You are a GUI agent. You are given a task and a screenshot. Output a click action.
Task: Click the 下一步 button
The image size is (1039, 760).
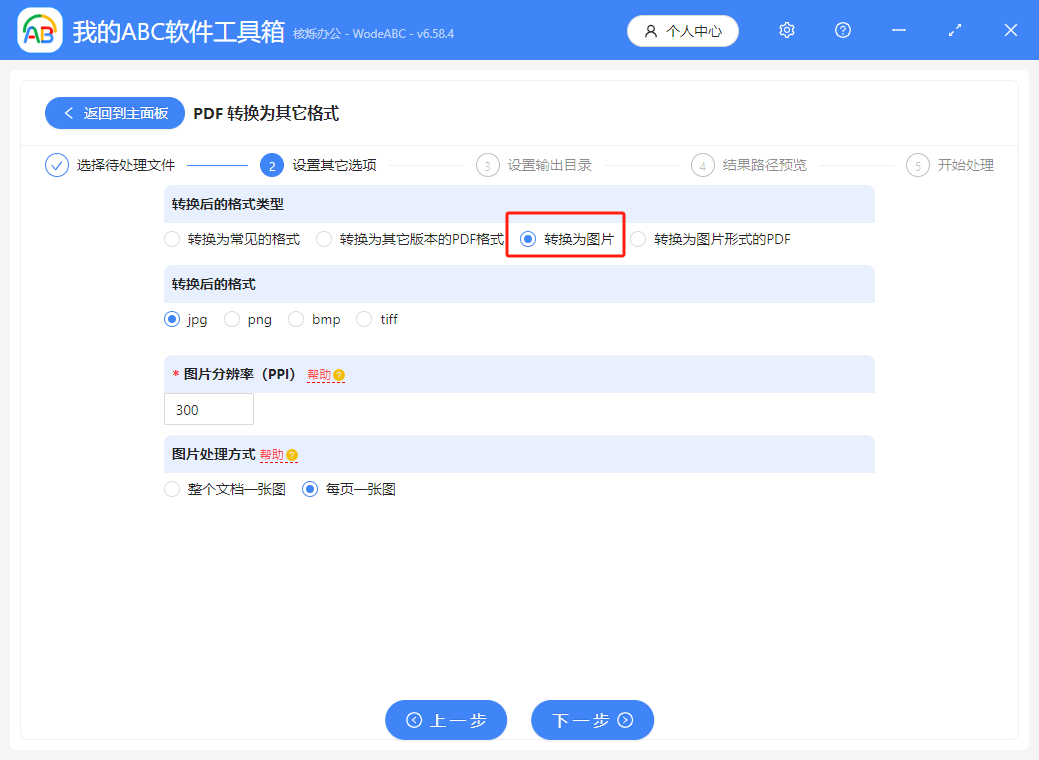592,720
